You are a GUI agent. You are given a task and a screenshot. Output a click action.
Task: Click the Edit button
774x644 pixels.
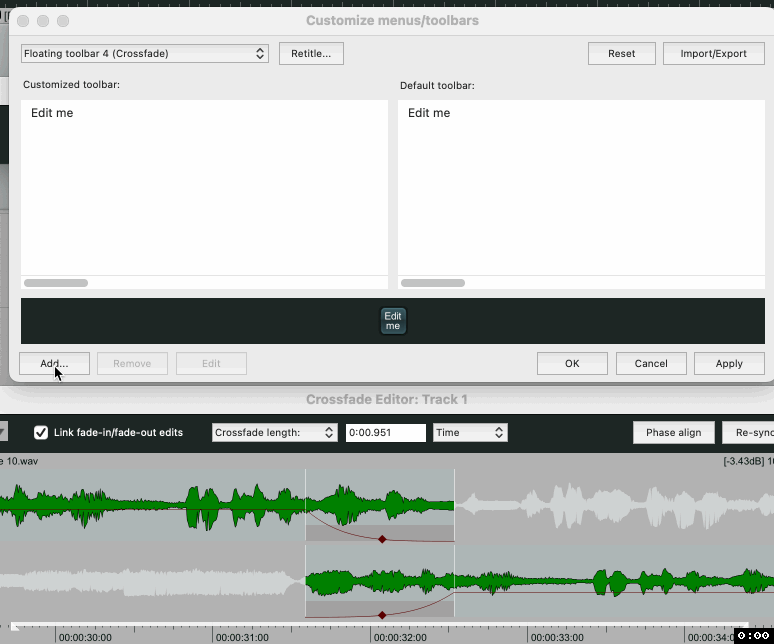(211, 363)
